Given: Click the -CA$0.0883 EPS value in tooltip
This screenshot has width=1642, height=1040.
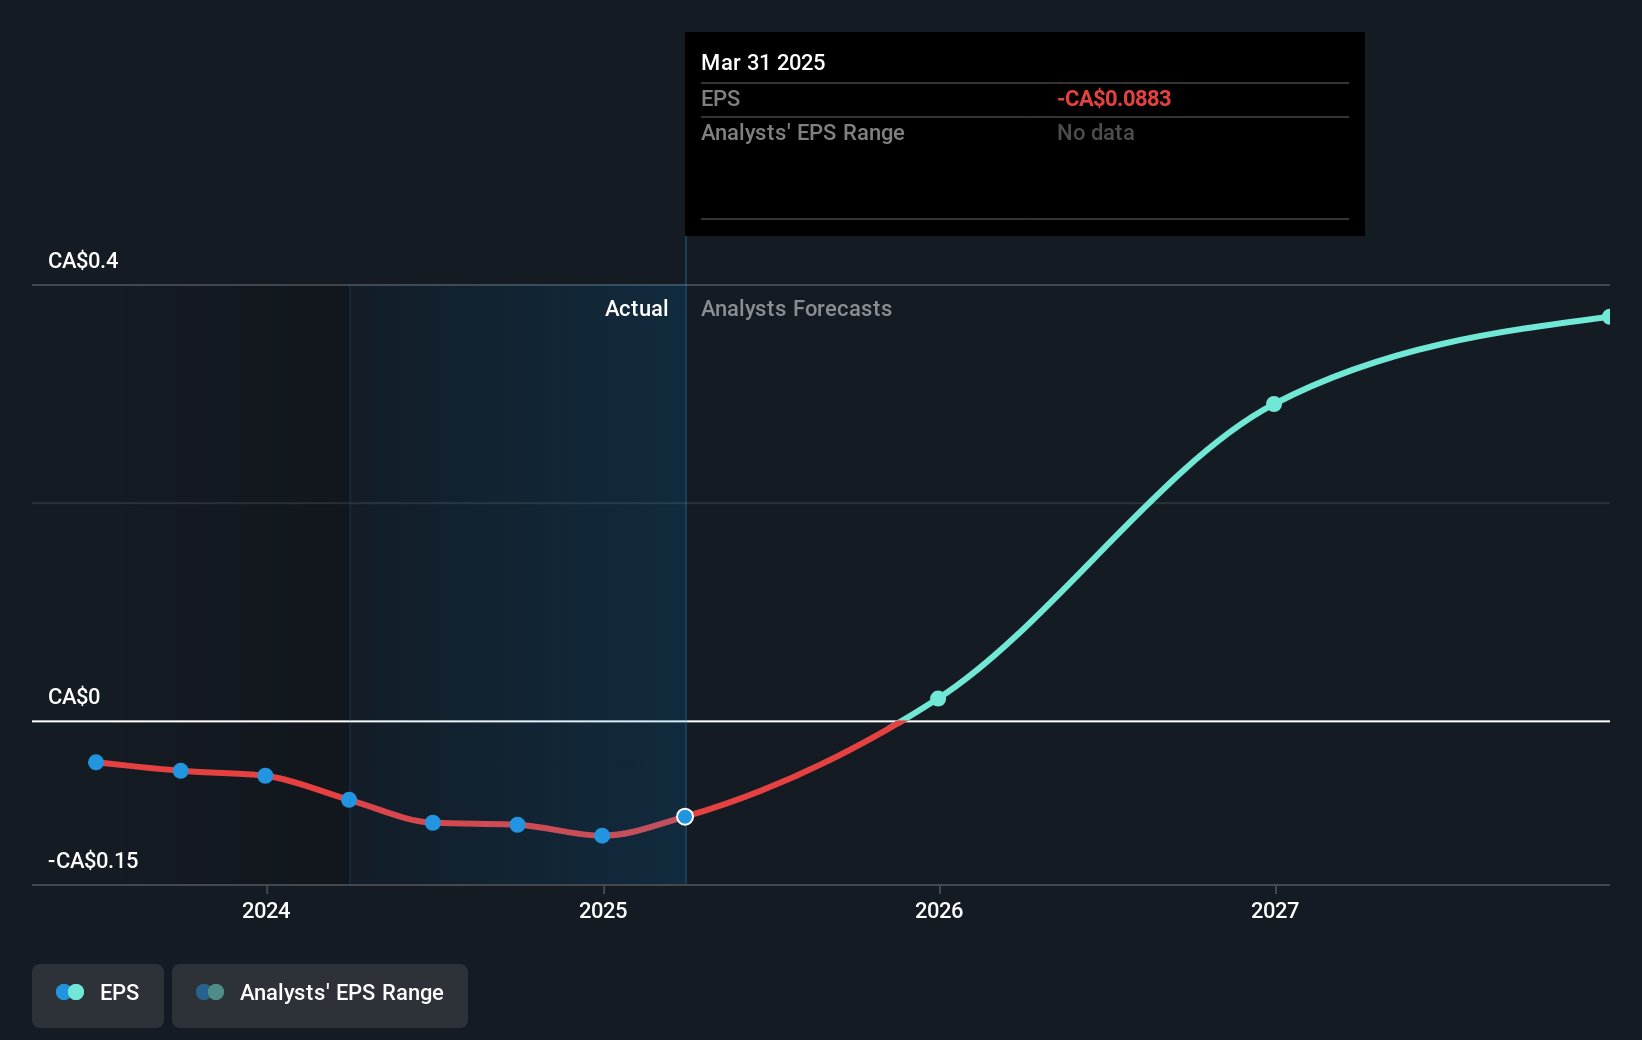Looking at the screenshot, I should 1114,99.
